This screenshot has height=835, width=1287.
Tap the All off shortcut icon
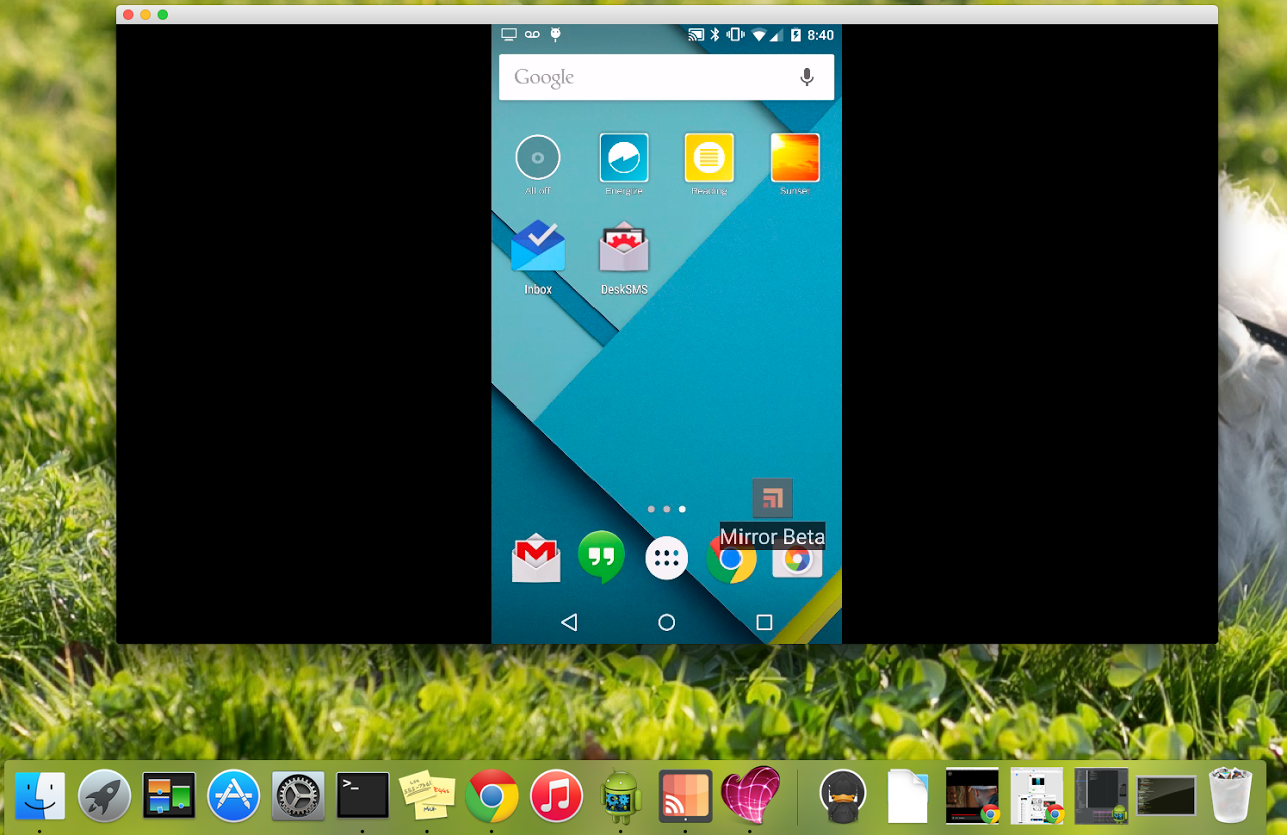pyautogui.click(x=538, y=158)
